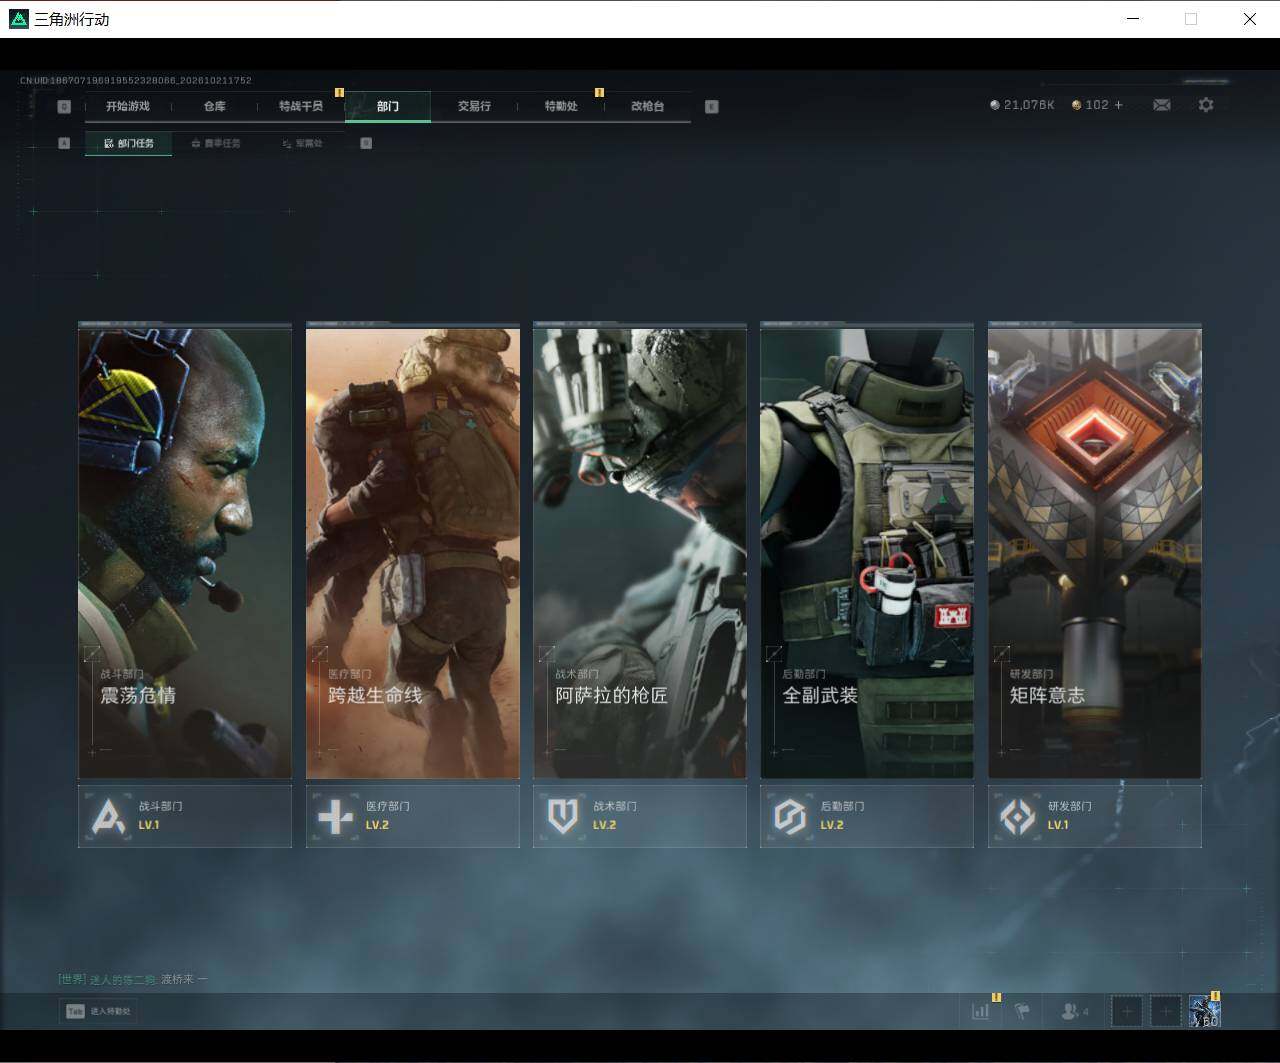This screenshot has width=1280, height=1063.
Task: Click the D key next sub-tab button
Action: coord(366,144)
